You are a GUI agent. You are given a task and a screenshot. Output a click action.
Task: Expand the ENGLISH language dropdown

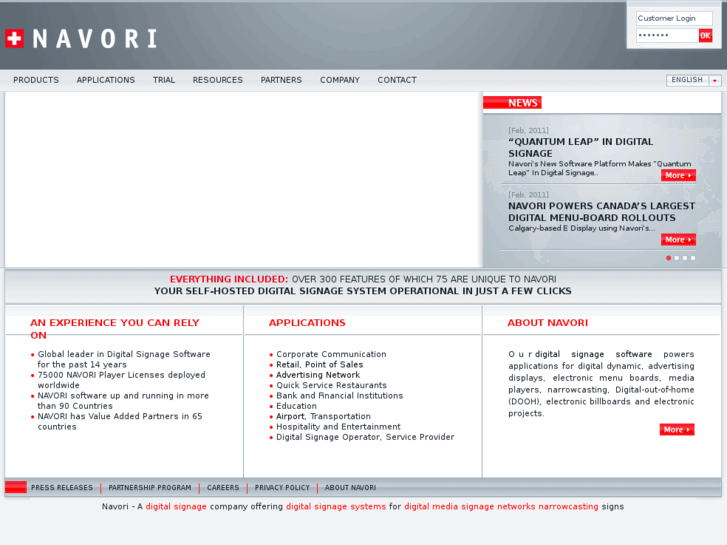[x=694, y=80]
